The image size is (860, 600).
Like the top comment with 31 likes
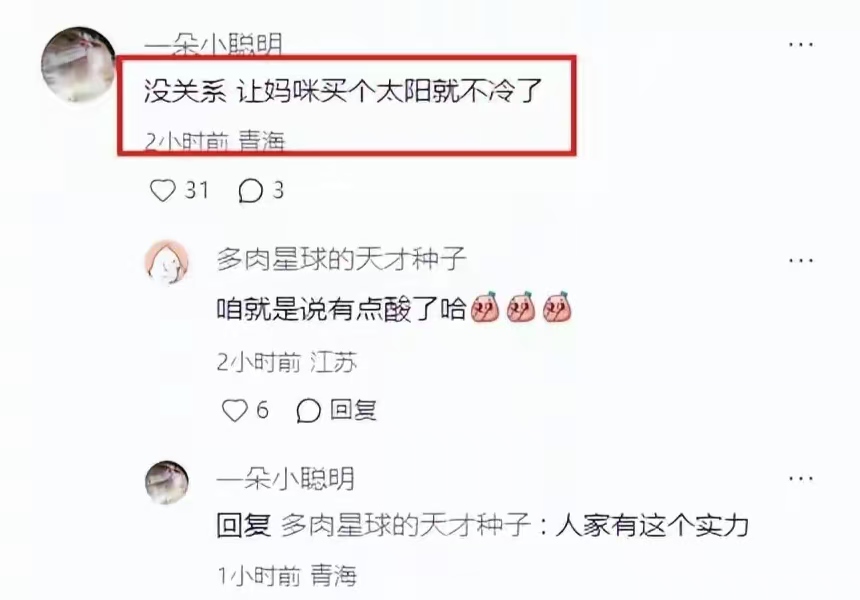tap(163, 191)
